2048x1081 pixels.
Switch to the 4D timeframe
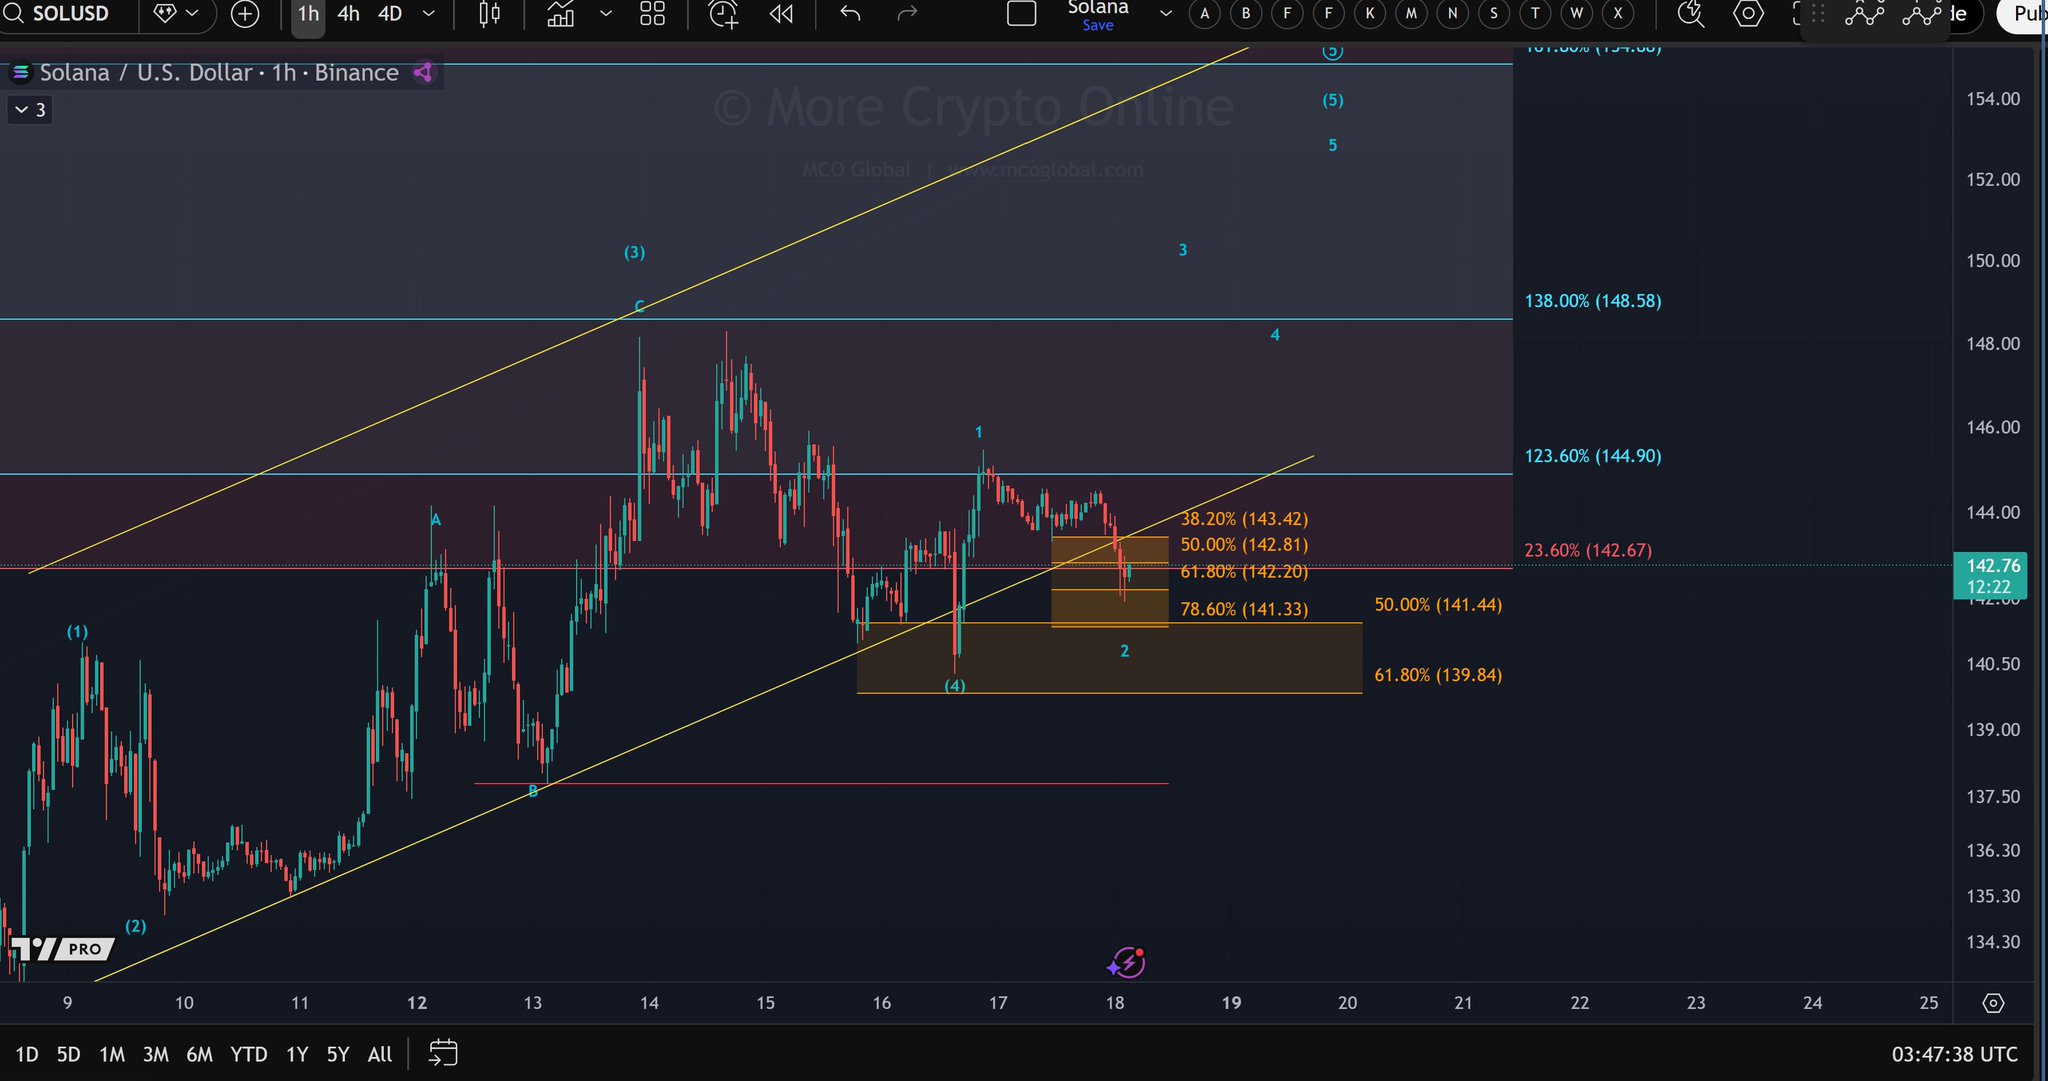(x=390, y=14)
